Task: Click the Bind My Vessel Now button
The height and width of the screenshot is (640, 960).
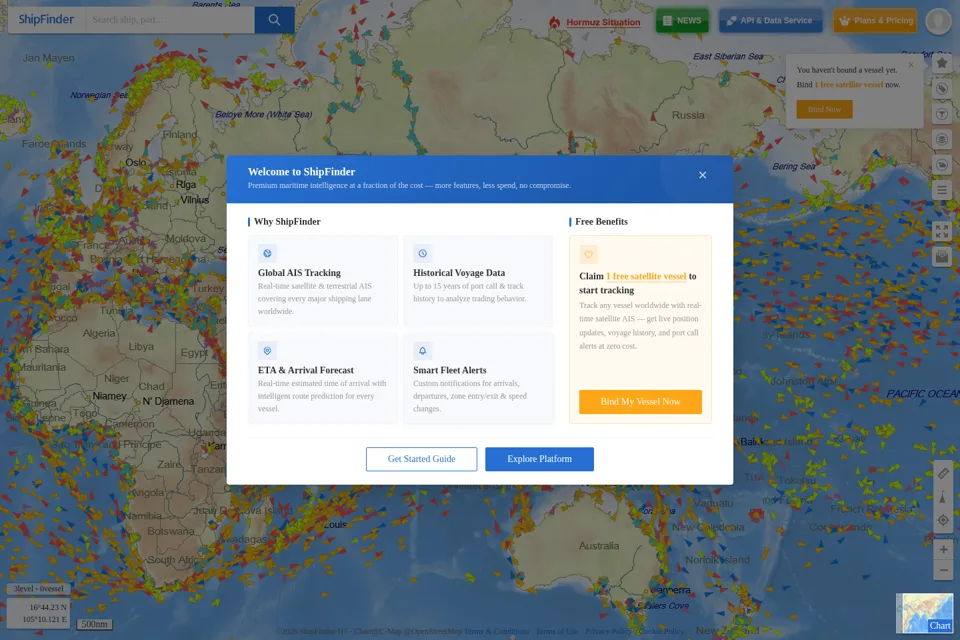Action: point(640,402)
